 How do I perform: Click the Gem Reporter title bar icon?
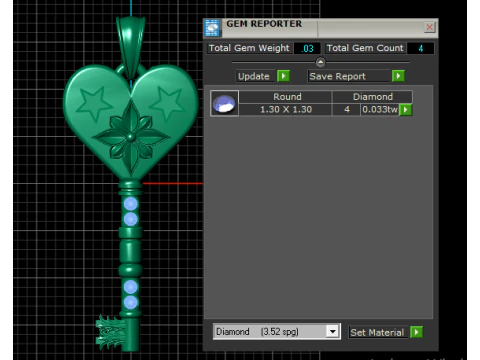212,28
